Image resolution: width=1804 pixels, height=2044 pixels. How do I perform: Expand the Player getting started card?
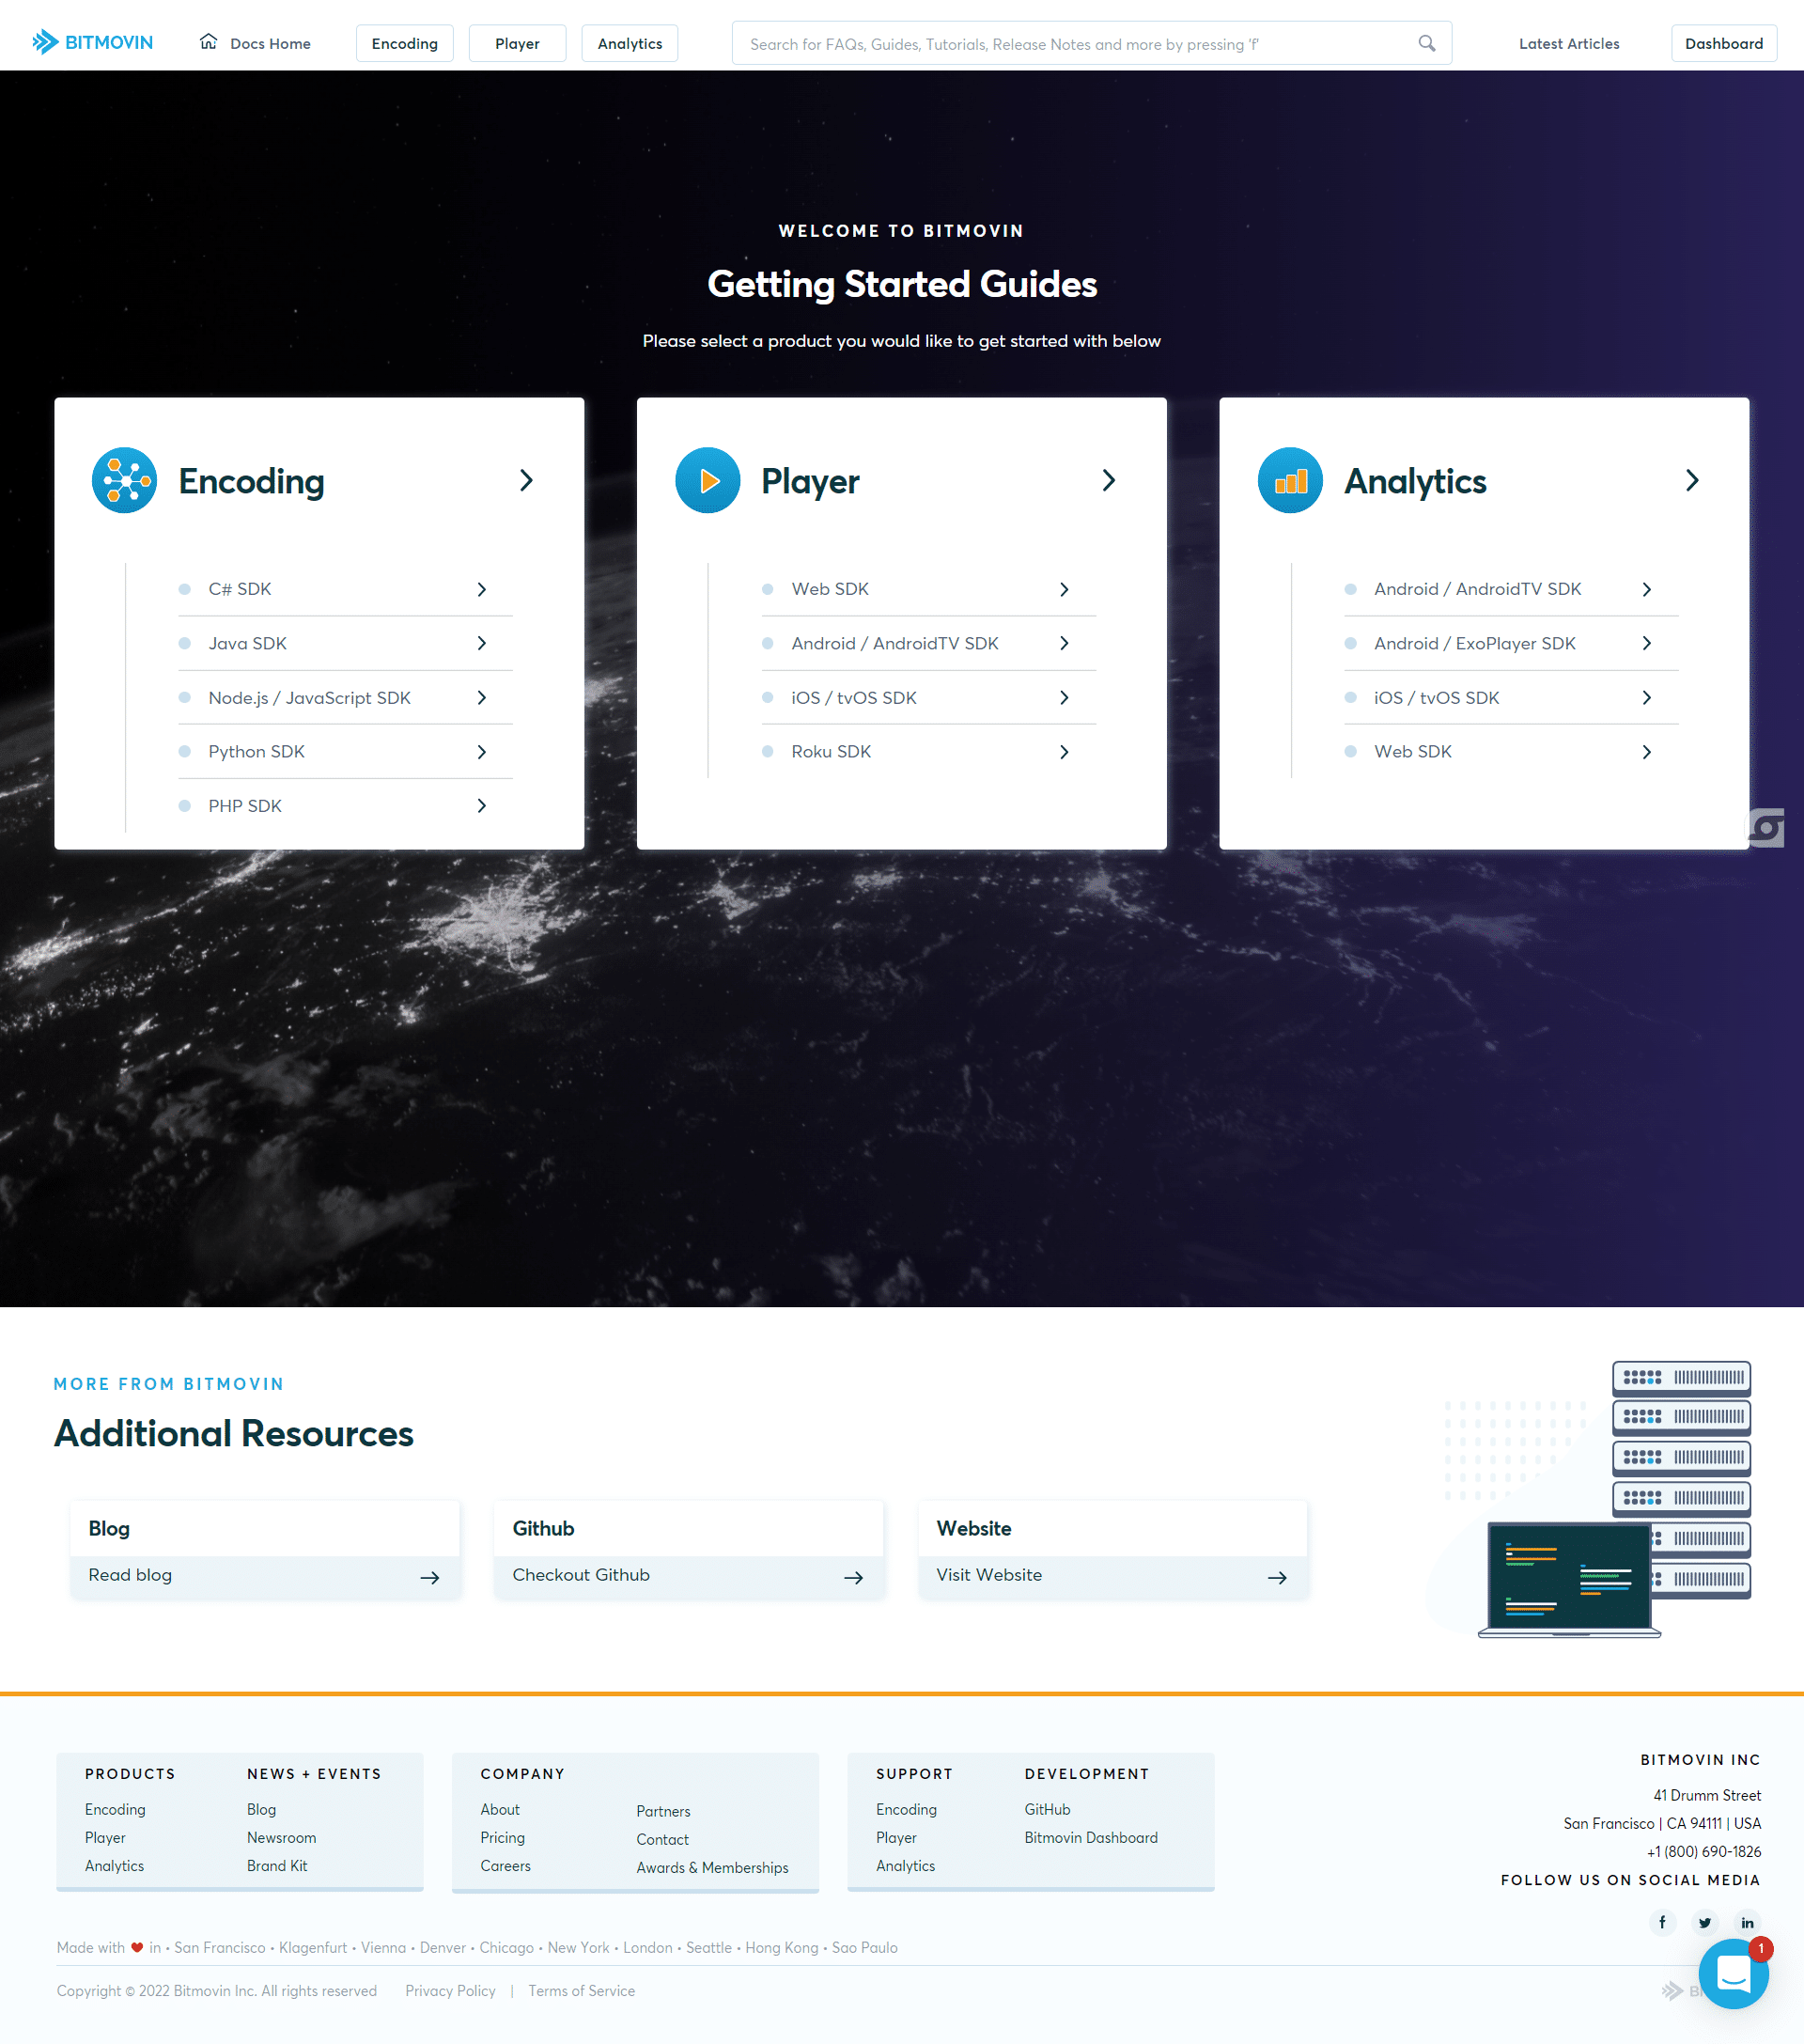coord(1110,478)
